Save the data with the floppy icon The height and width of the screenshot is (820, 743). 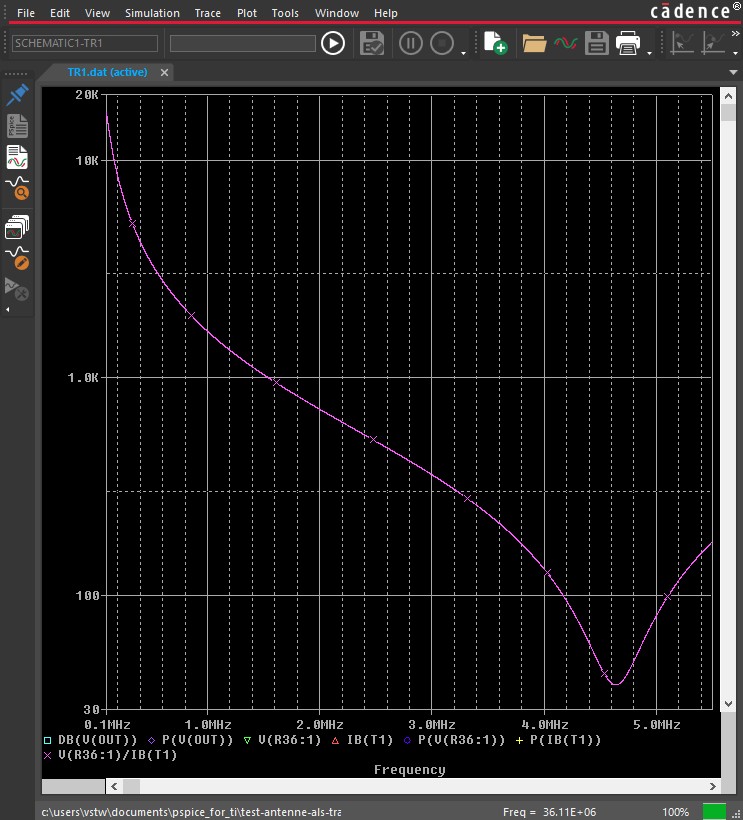[x=597, y=43]
